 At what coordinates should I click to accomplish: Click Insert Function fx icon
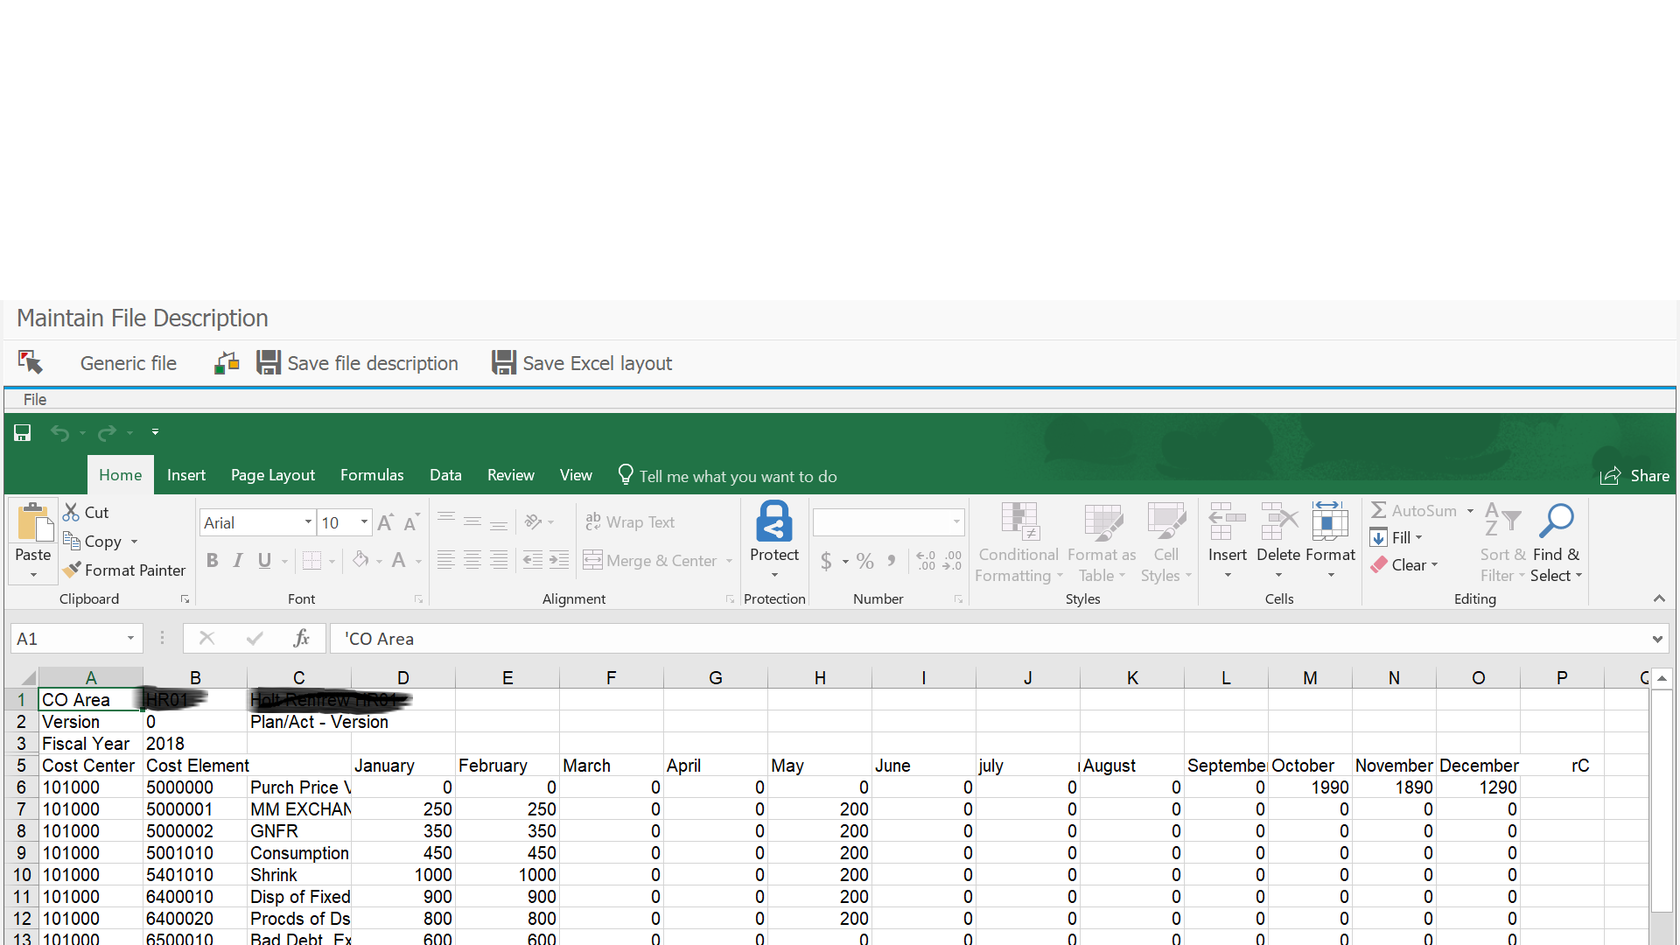(x=301, y=638)
